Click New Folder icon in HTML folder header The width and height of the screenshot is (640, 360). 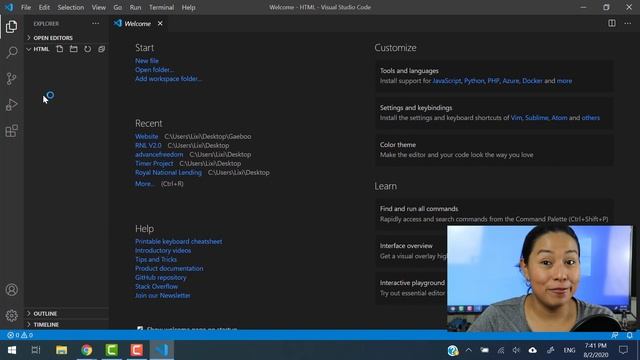(73, 49)
